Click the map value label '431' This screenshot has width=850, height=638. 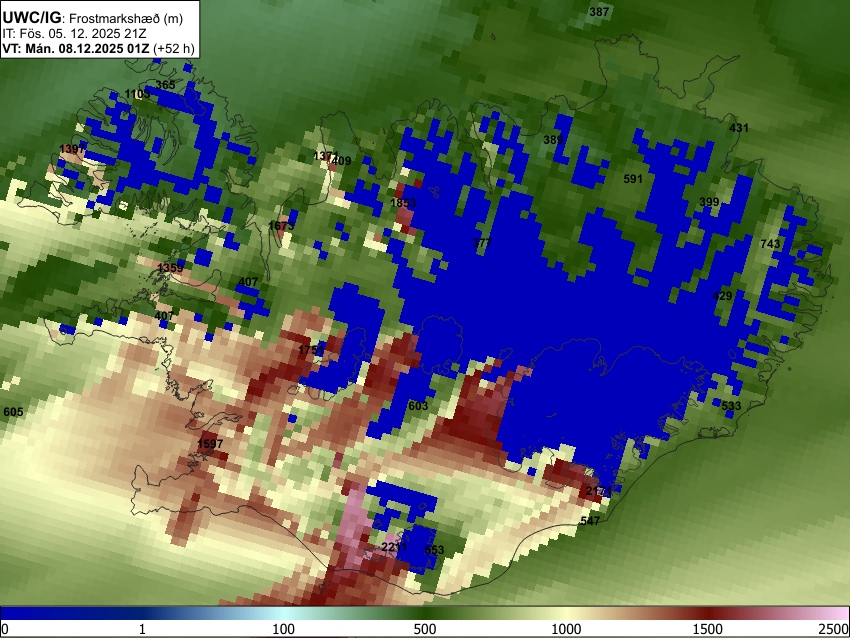[x=739, y=128]
